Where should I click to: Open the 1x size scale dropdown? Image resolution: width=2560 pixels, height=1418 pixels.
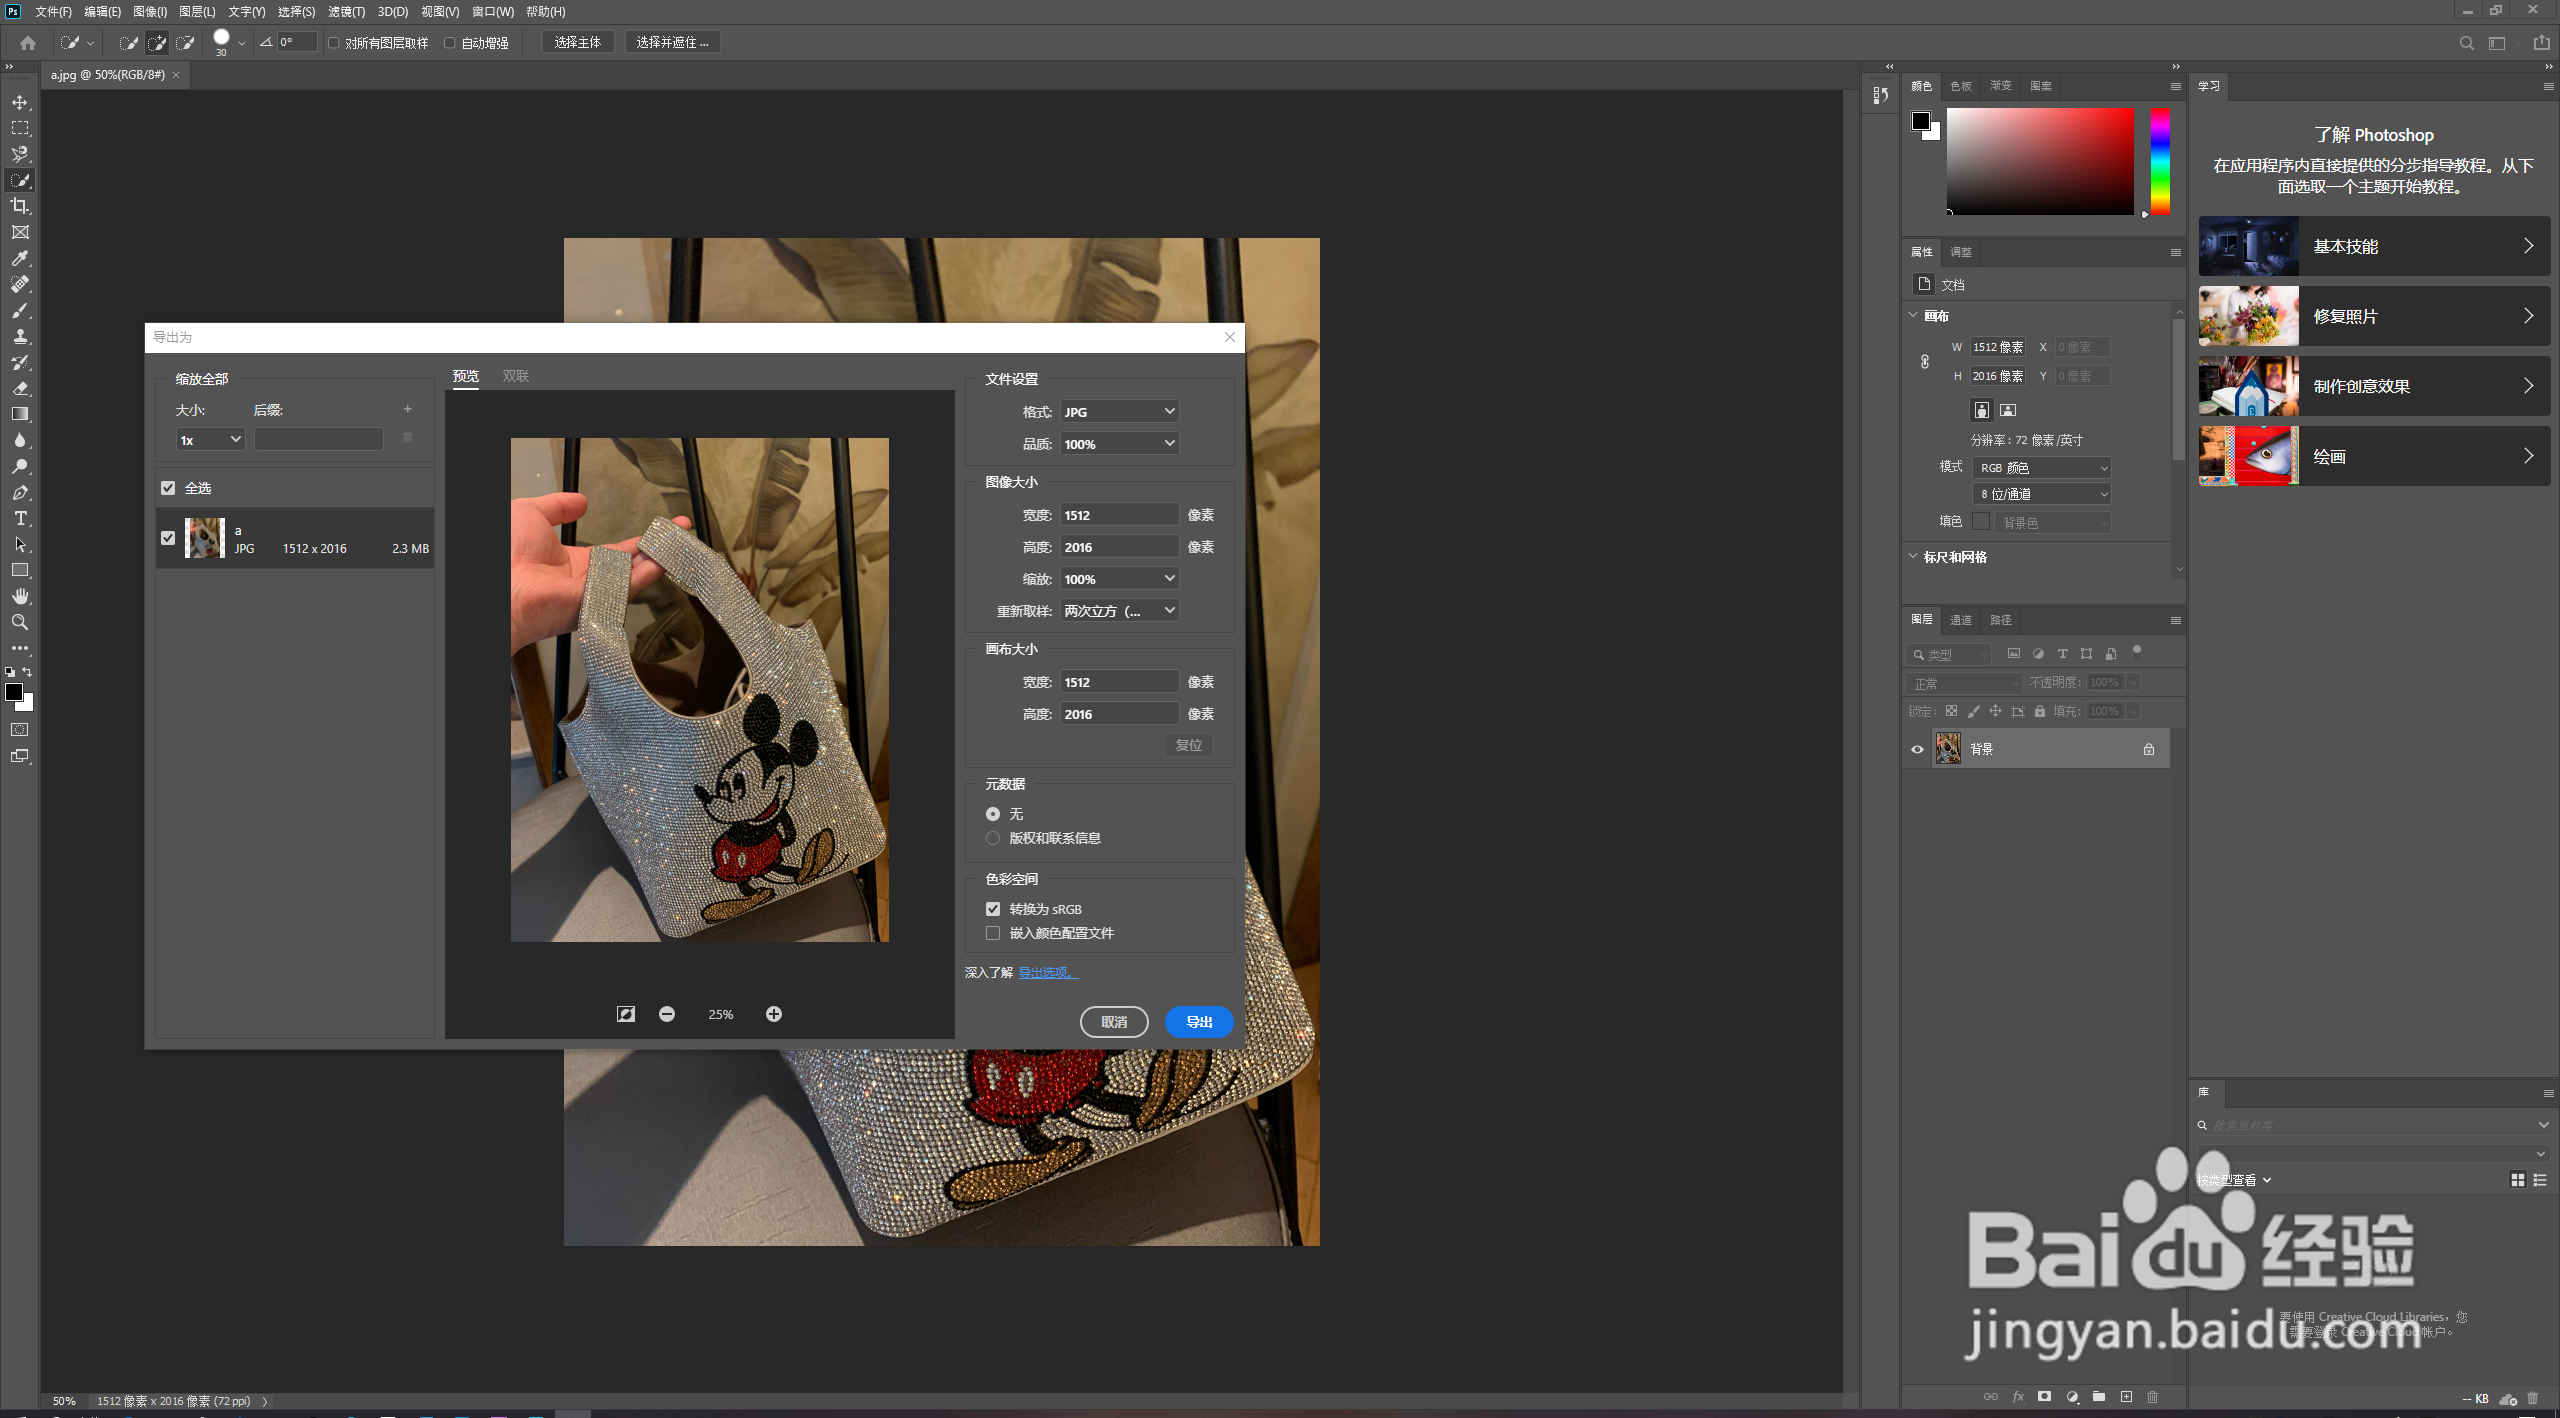(210, 440)
